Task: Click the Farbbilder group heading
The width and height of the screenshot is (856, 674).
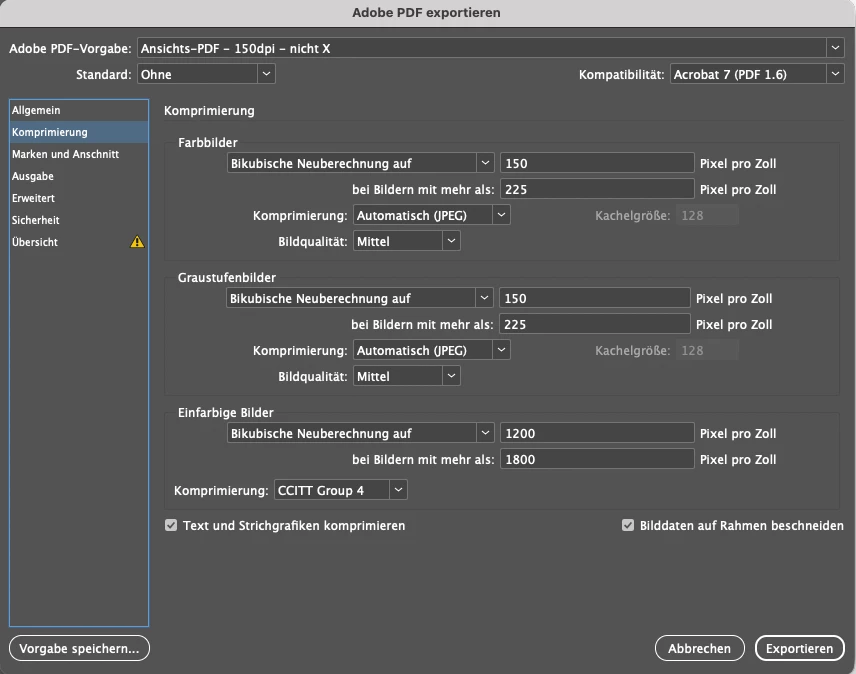Action: 207,142
